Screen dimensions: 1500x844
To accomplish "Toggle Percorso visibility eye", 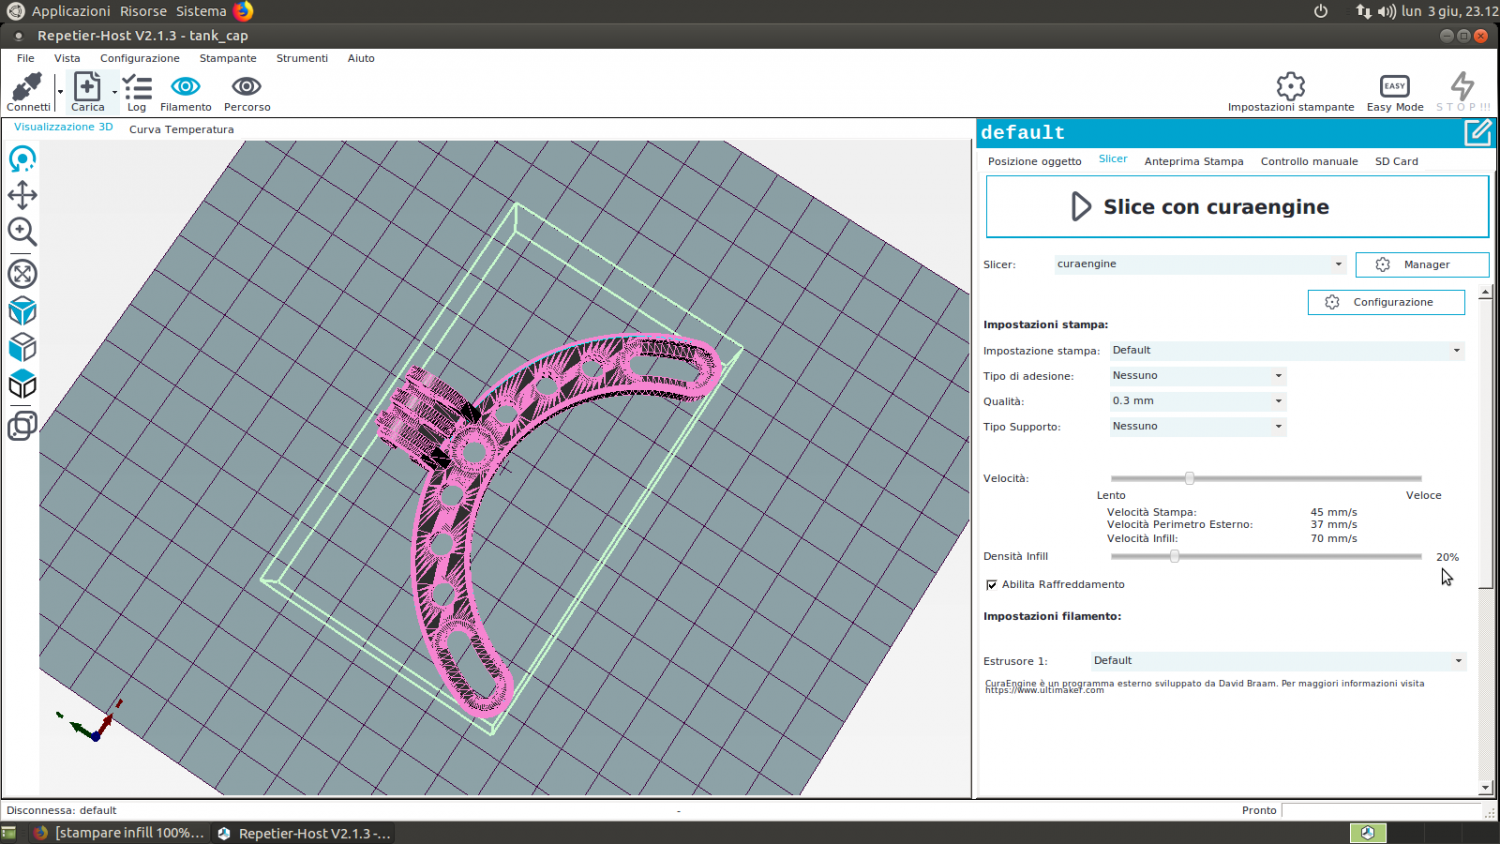I will pos(247,86).
